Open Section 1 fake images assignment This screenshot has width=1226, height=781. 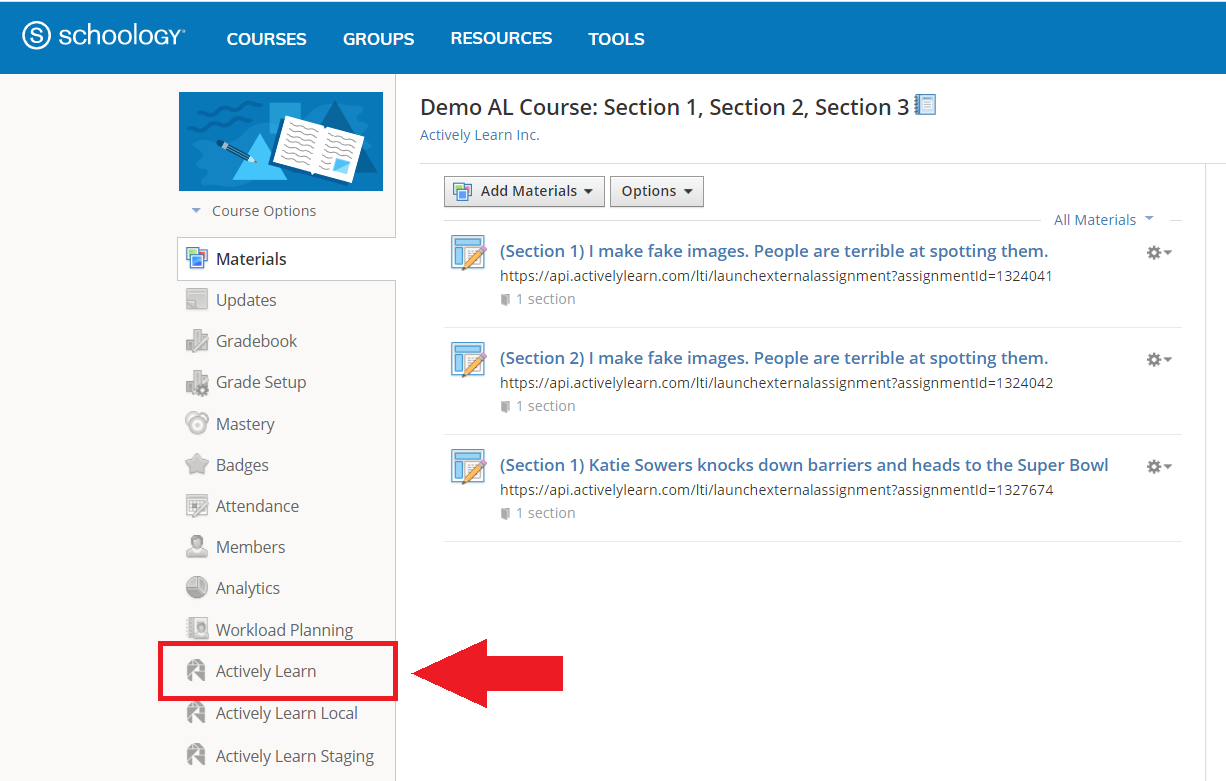(x=774, y=251)
